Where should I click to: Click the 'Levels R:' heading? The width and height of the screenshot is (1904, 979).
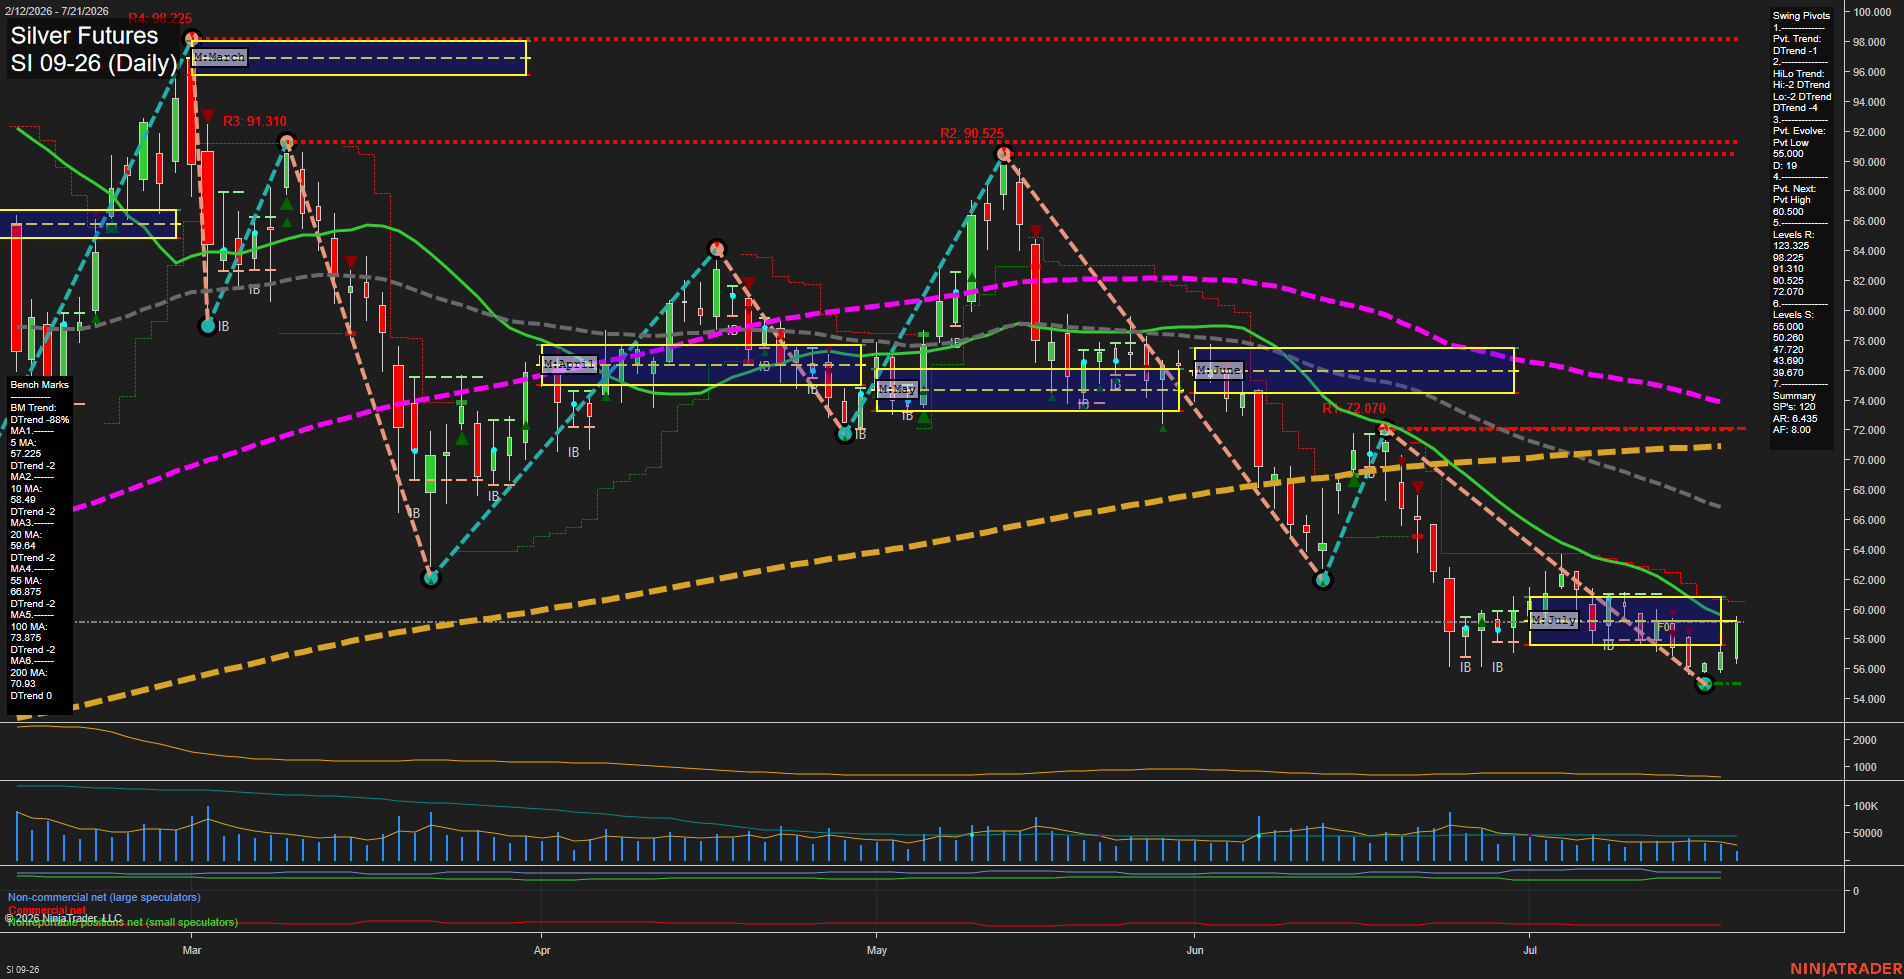click(x=1793, y=235)
